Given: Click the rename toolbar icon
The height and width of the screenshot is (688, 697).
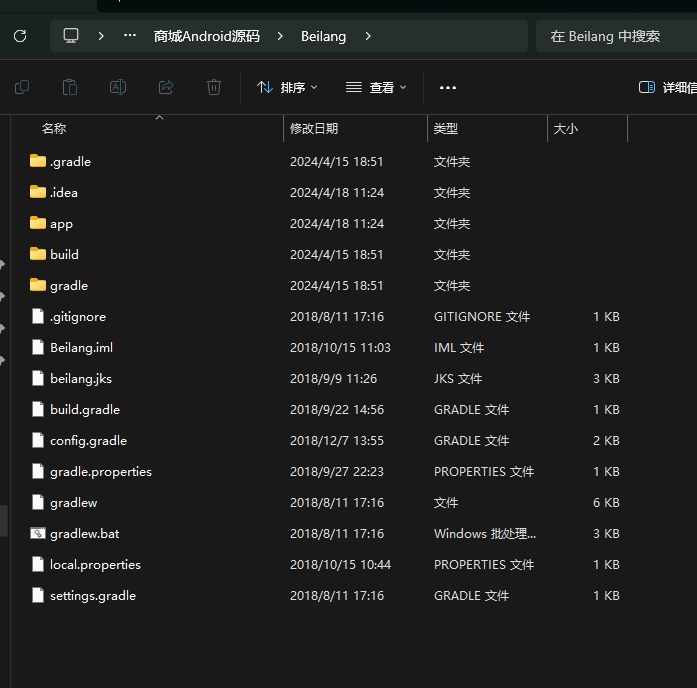Looking at the screenshot, I should pyautogui.click(x=118, y=87).
